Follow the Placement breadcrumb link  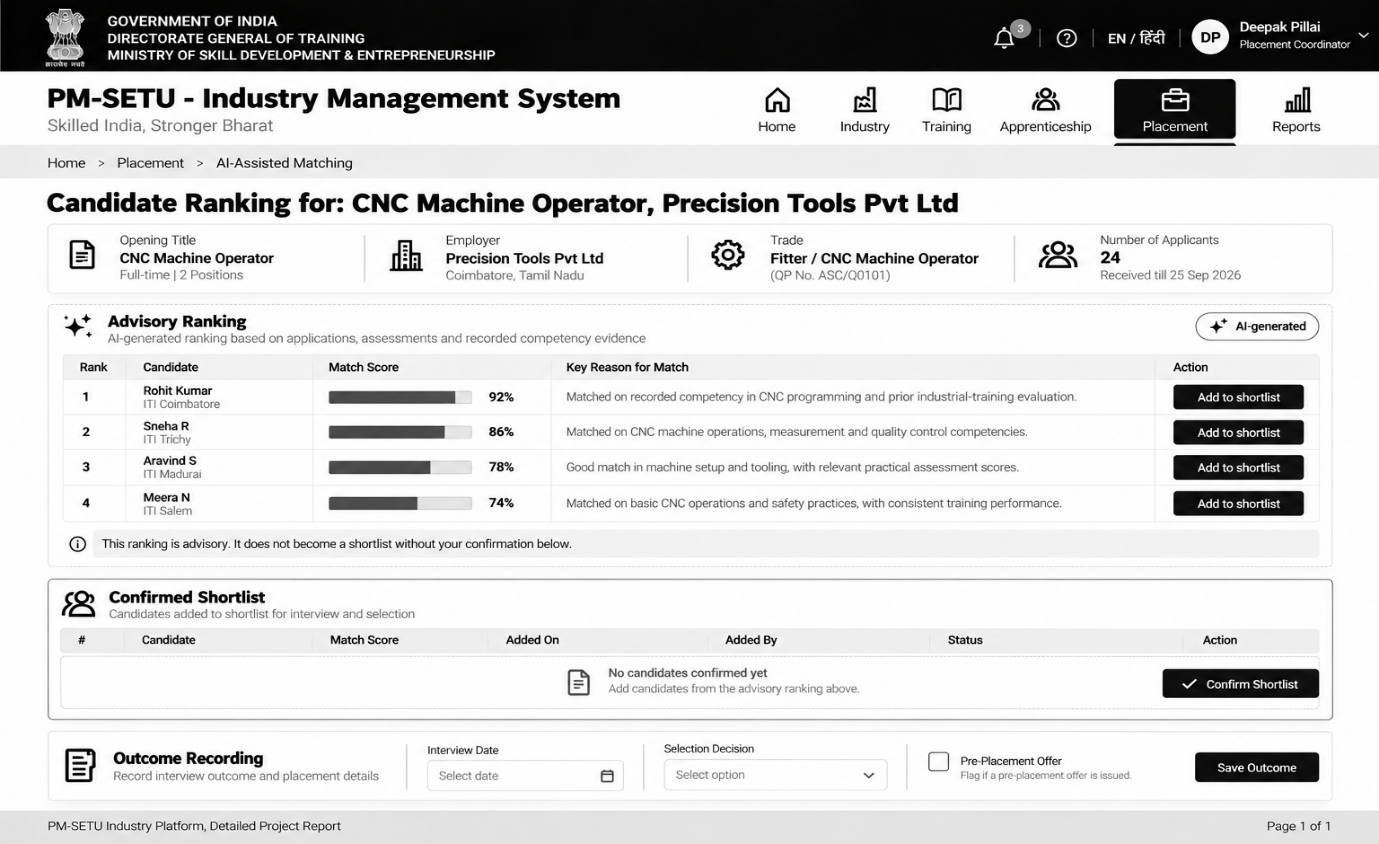tap(150, 163)
